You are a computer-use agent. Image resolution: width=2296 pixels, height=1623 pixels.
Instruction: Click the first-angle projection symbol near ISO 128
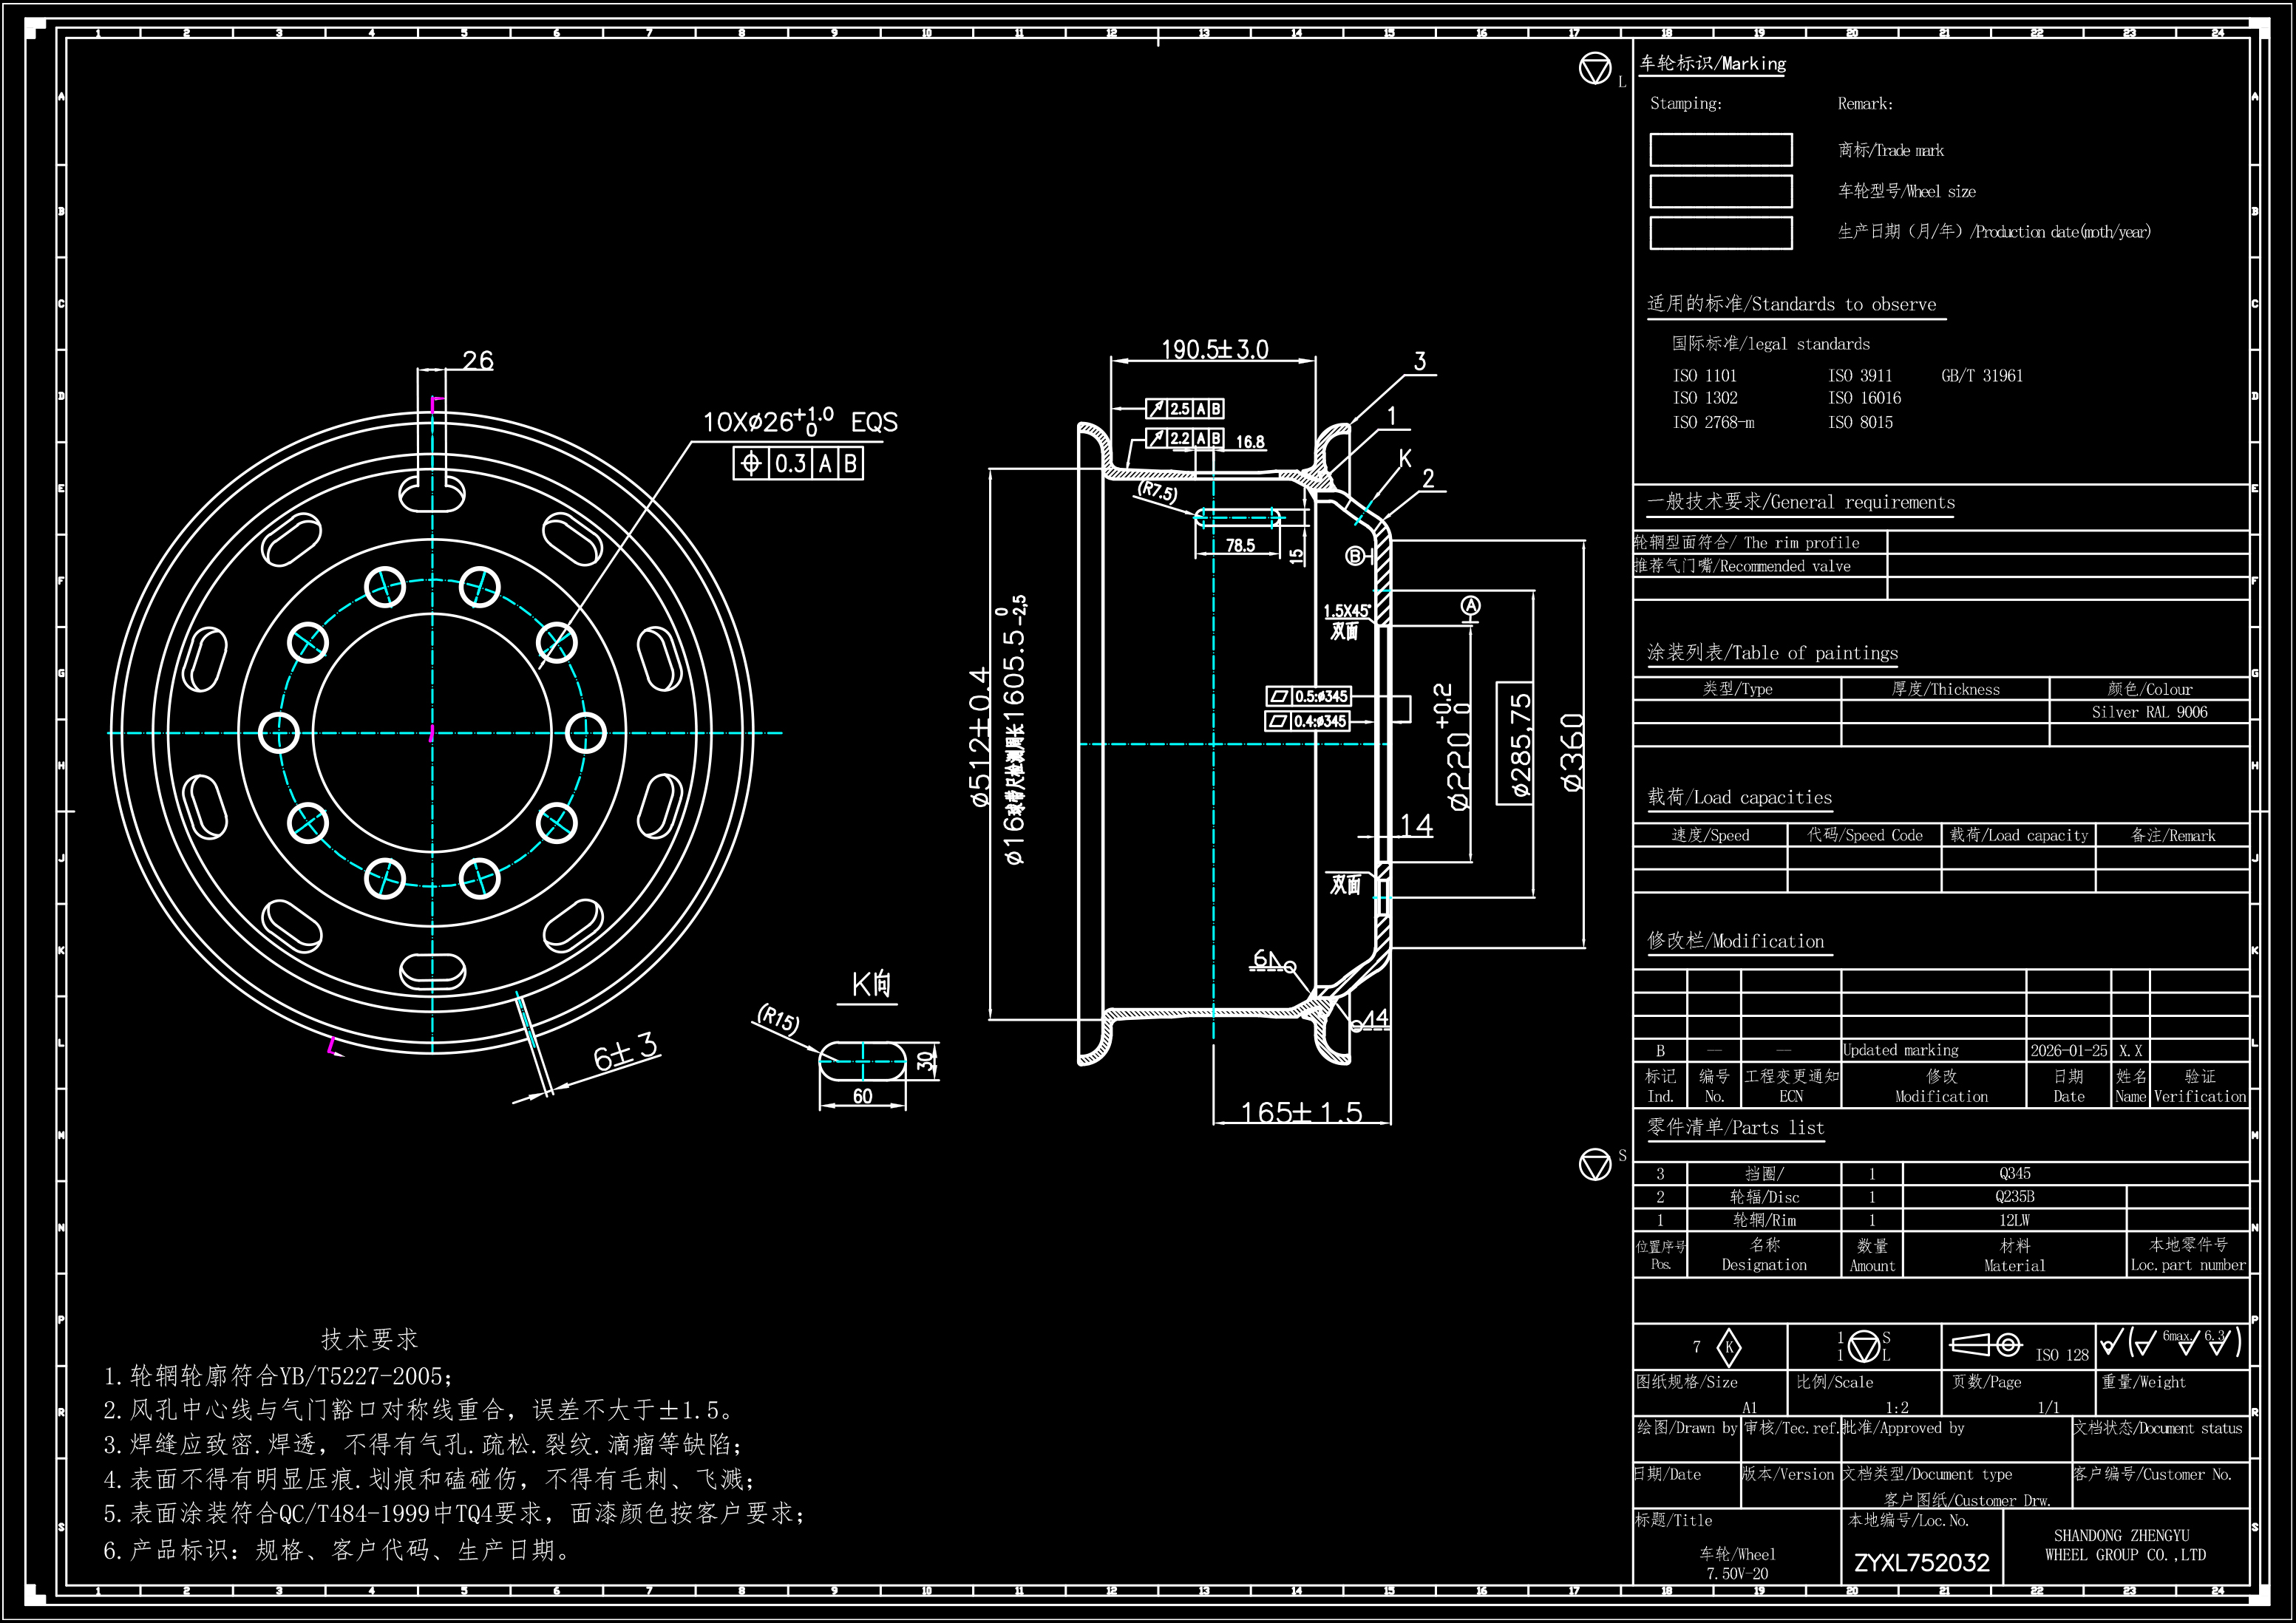tap(1986, 1345)
